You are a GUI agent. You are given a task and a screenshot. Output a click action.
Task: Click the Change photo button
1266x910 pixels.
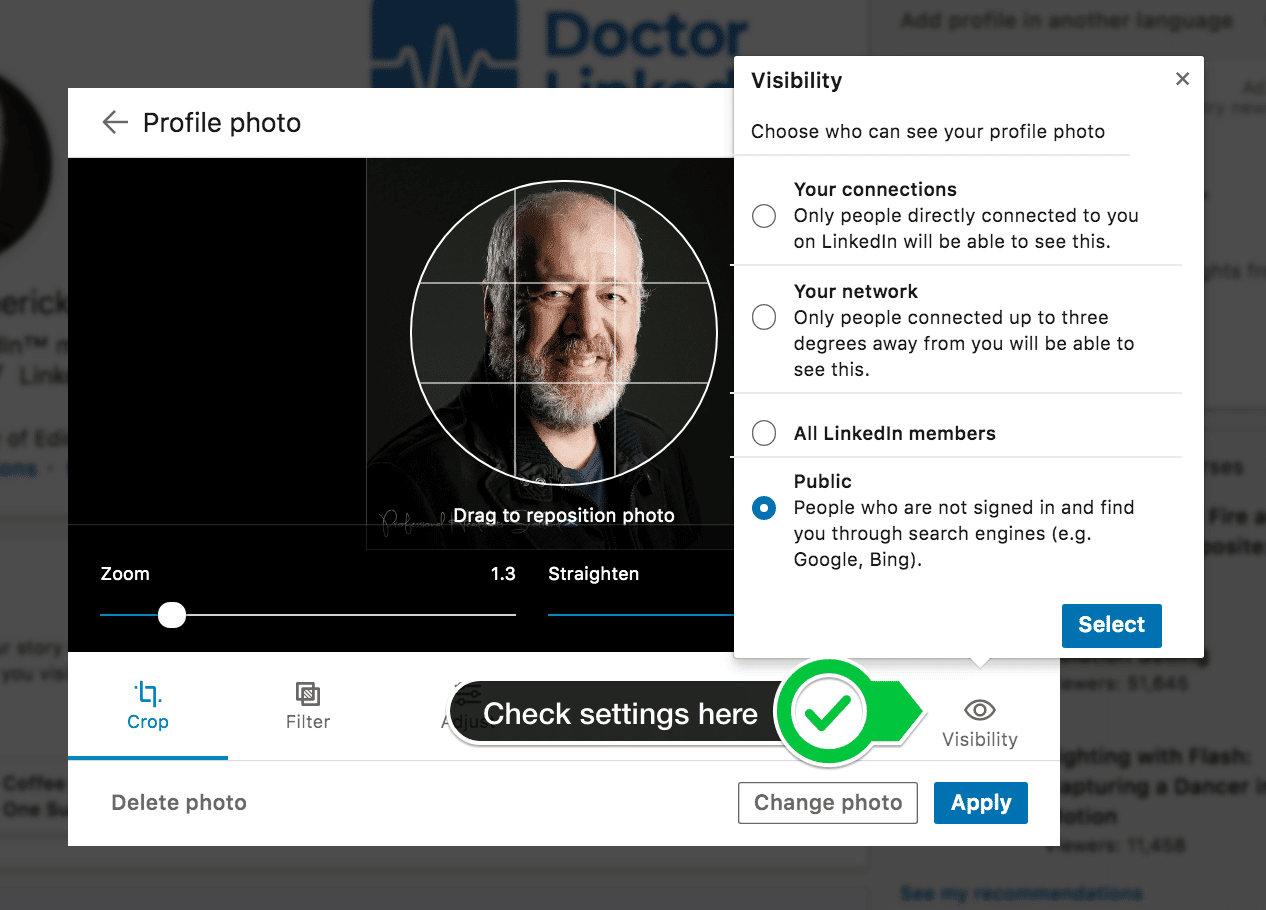pyautogui.click(x=828, y=803)
